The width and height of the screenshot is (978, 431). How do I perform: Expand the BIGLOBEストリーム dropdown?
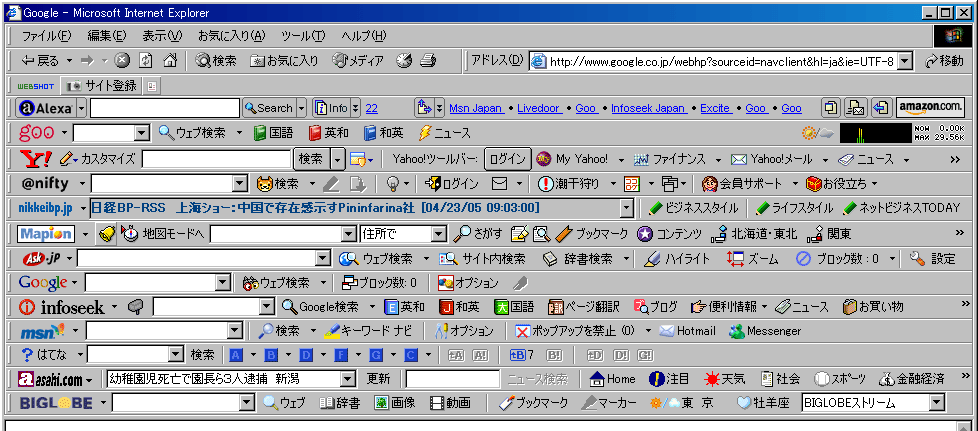pyautogui.click(x=936, y=403)
